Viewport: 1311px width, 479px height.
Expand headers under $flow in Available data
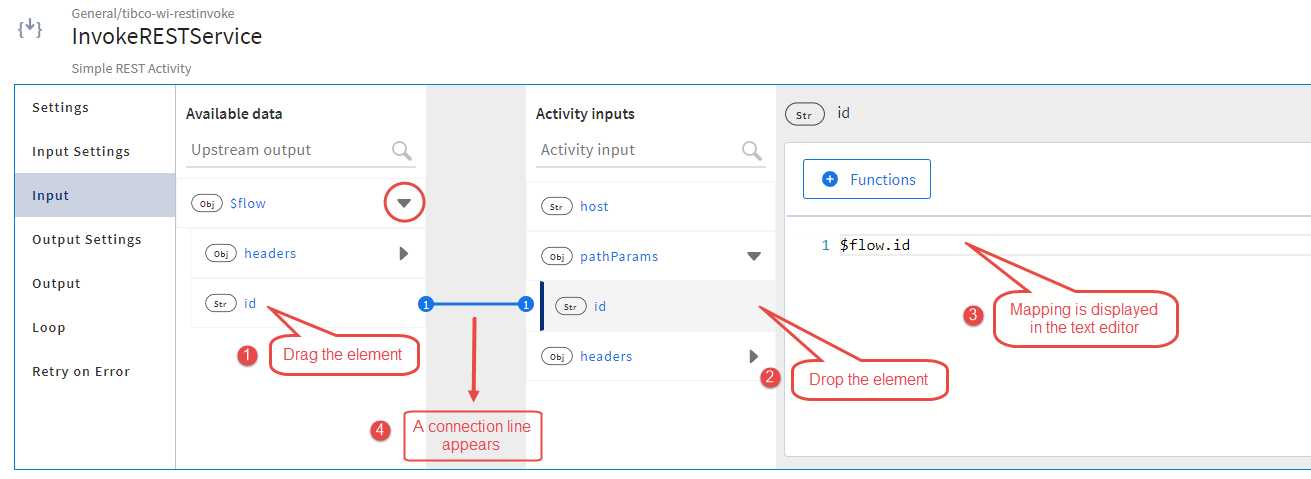click(x=404, y=253)
